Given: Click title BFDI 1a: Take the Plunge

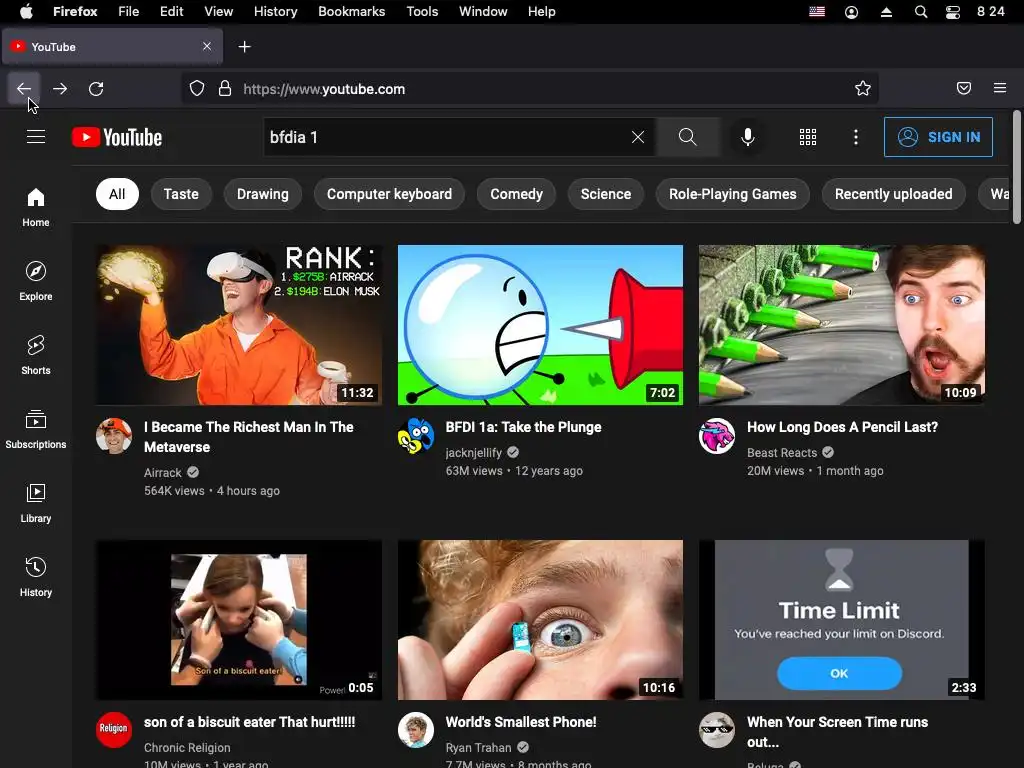Looking at the screenshot, I should click(524, 427).
